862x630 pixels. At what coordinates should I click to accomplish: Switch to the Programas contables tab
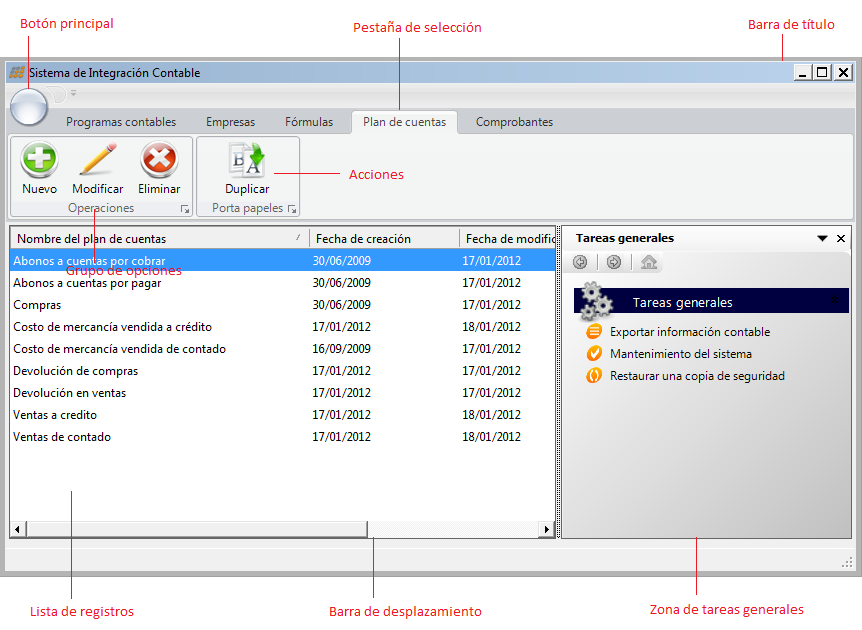121,122
